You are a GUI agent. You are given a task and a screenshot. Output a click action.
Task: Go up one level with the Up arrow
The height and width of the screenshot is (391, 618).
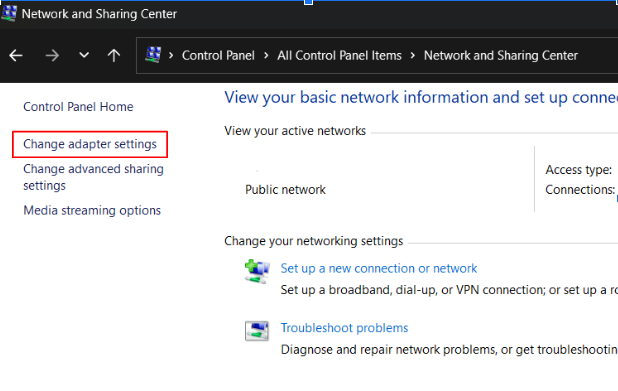point(114,56)
